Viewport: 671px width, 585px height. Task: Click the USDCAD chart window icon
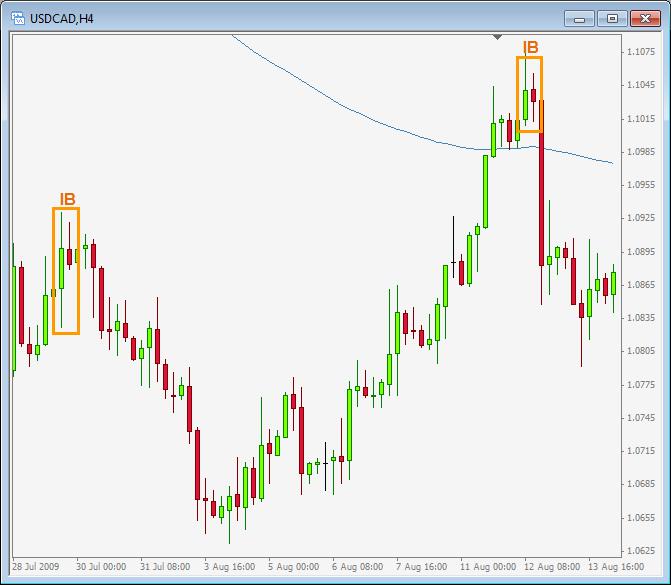click(x=18, y=18)
